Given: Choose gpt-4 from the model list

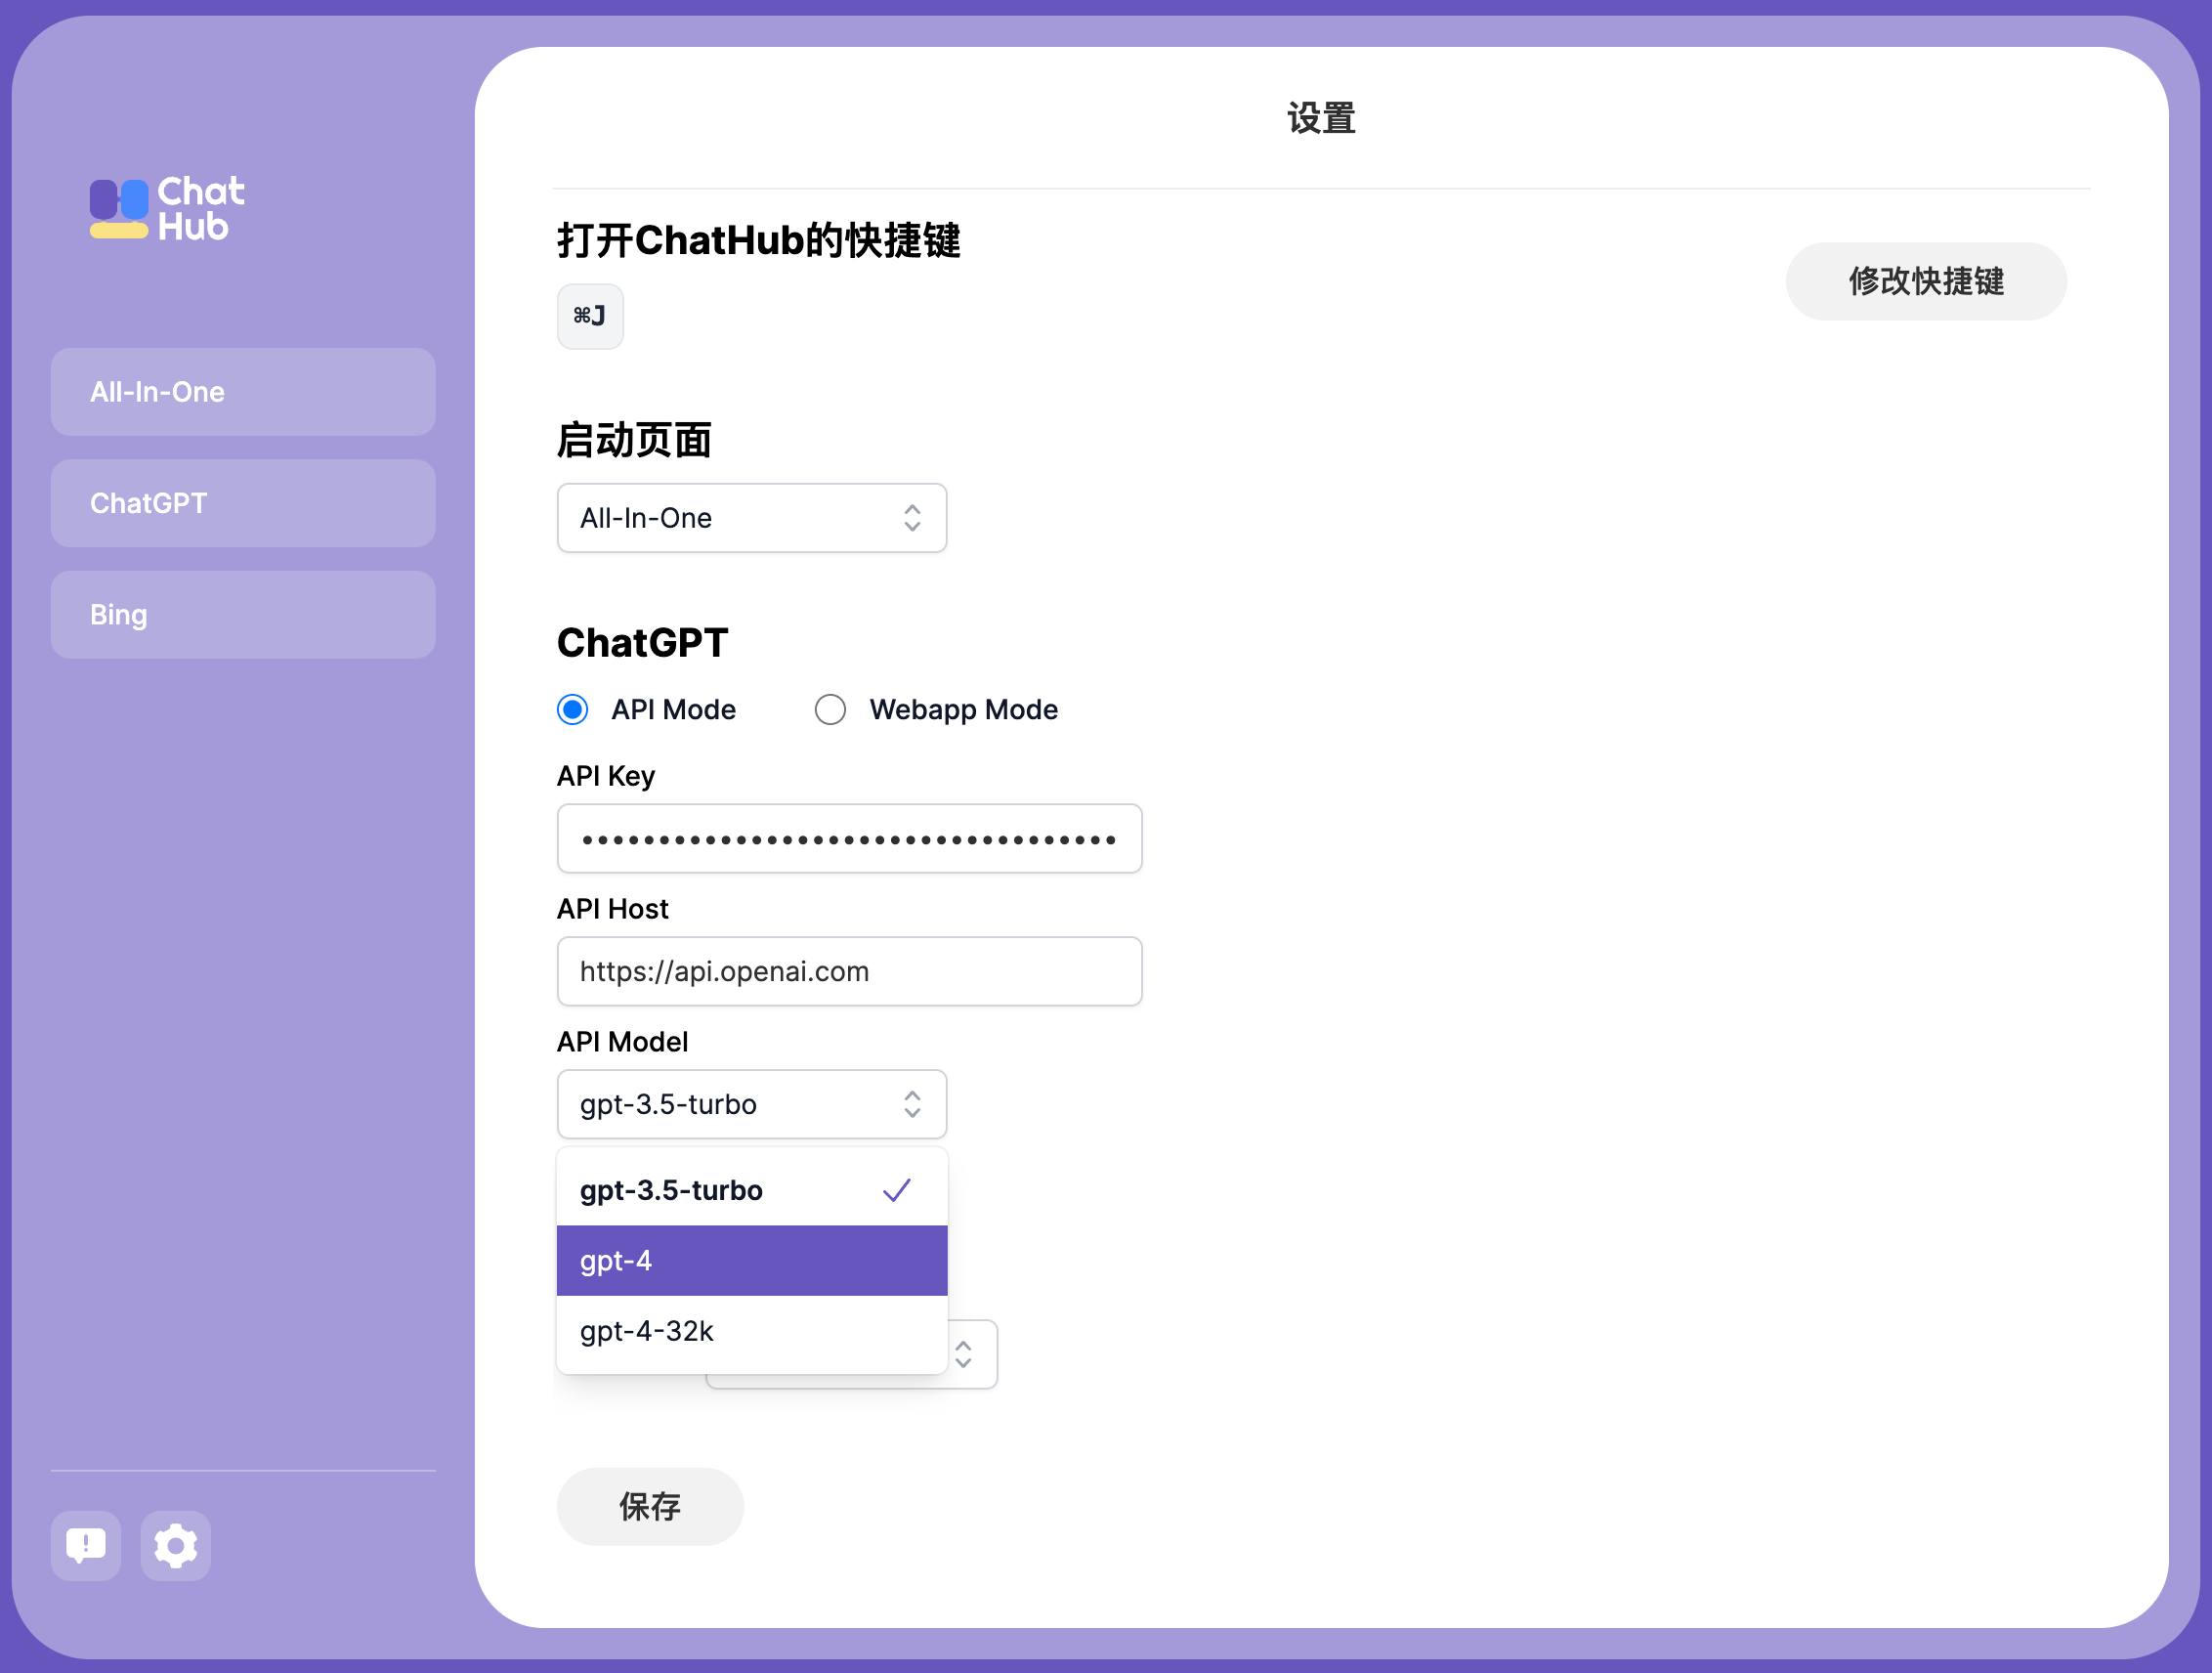Looking at the screenshot, I should point(751,1260).
